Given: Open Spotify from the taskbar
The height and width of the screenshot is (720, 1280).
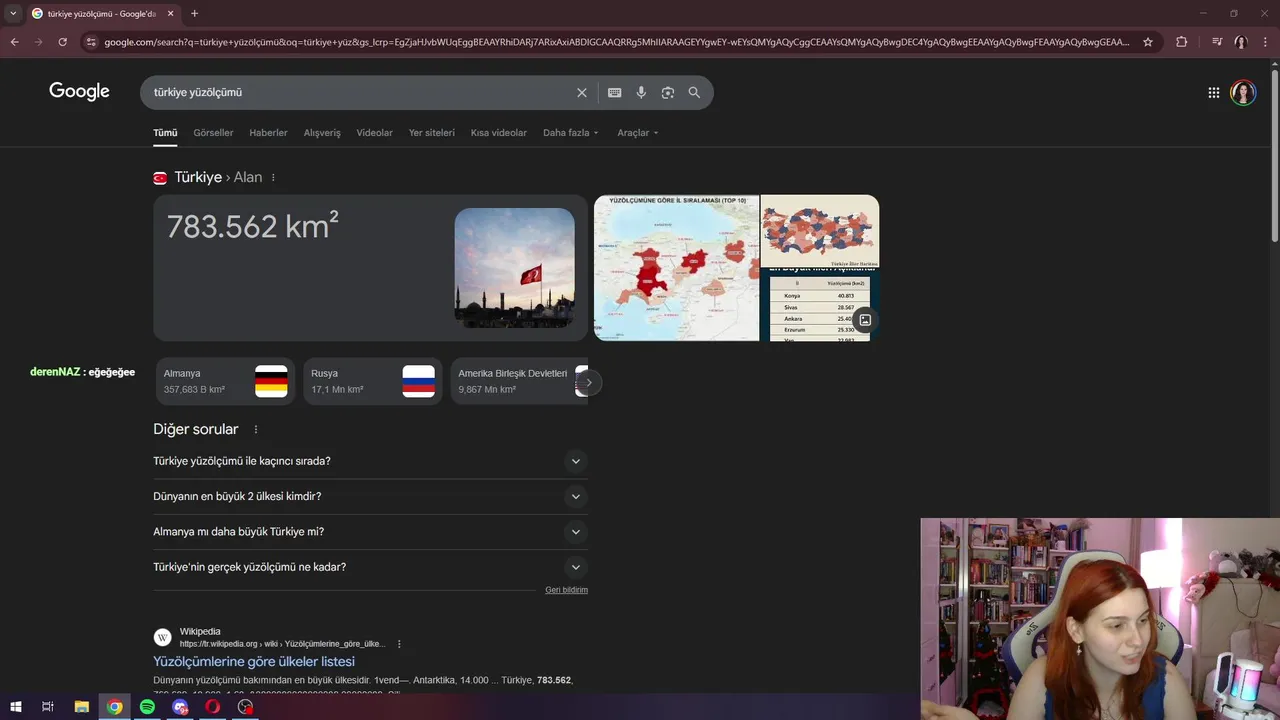Looking at the screenshot, I should pos(147,707).
